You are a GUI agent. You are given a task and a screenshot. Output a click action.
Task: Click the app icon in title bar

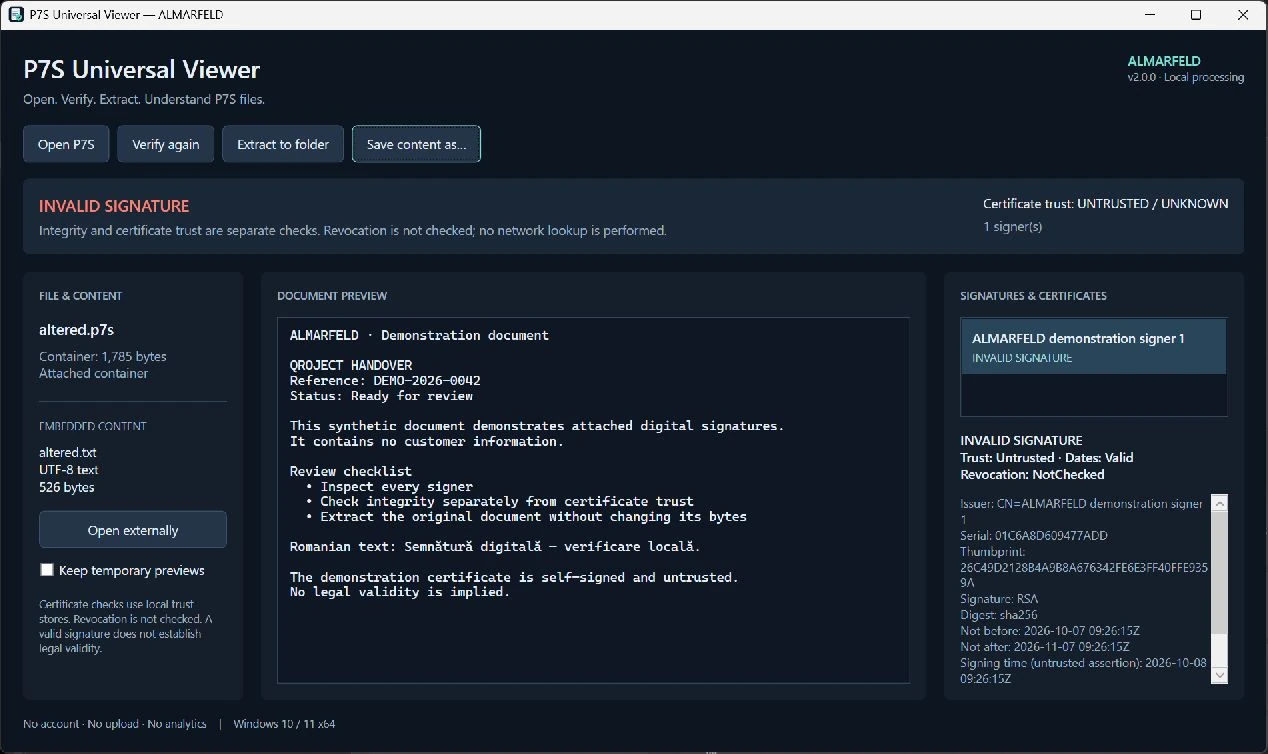tap(16, 15)
